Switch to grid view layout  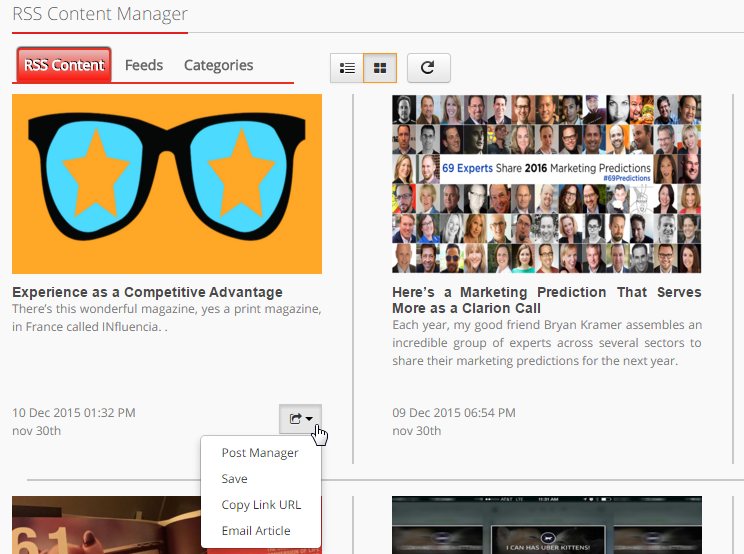(x=380, y=68)
